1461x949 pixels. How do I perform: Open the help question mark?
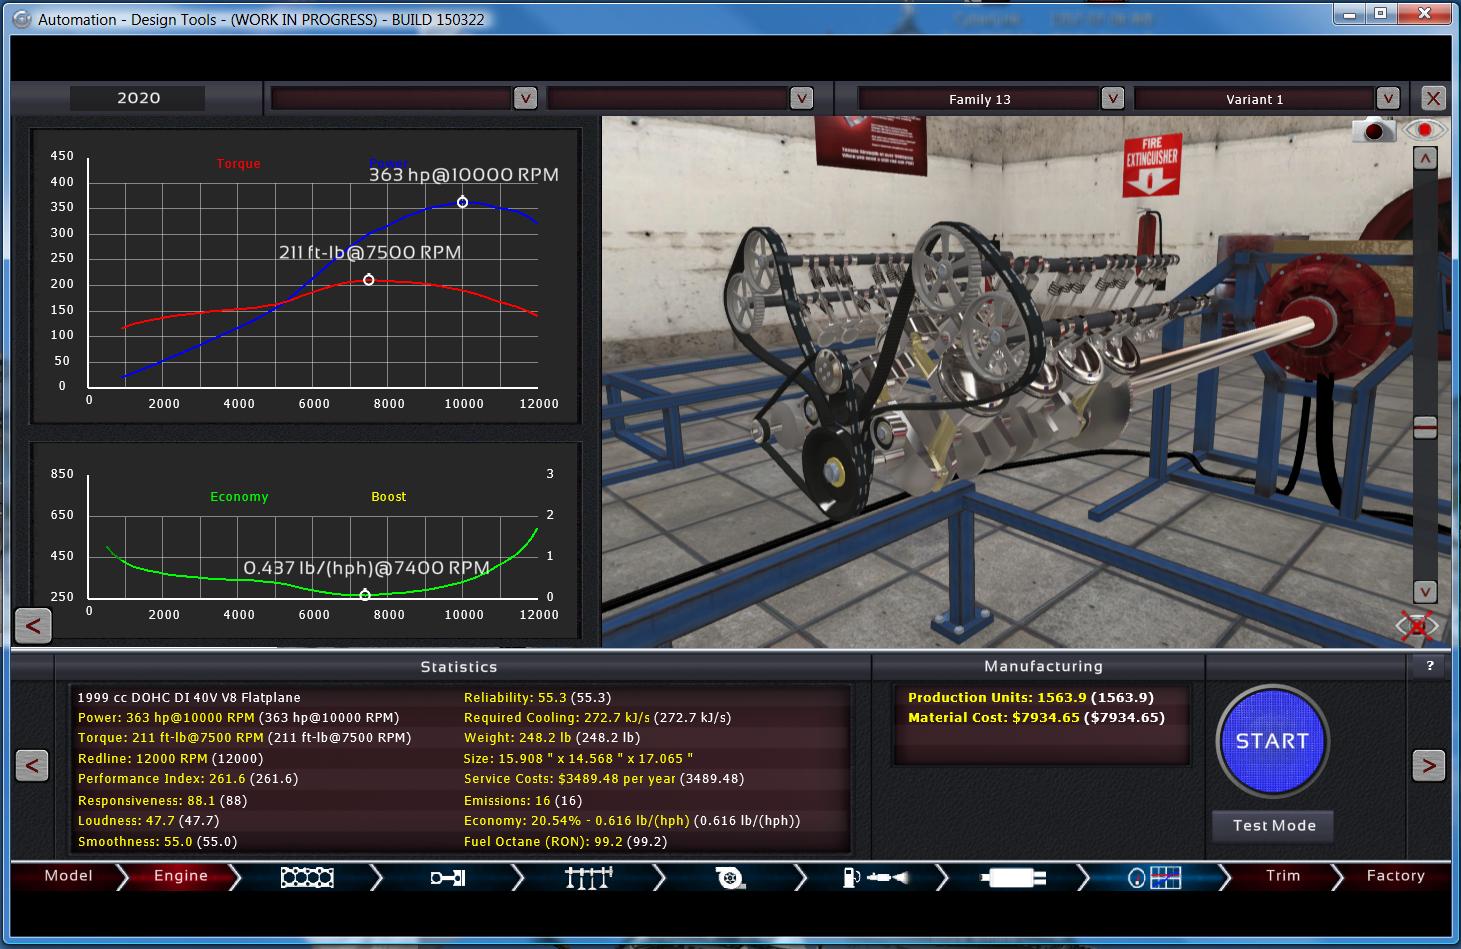[1429, 665]
